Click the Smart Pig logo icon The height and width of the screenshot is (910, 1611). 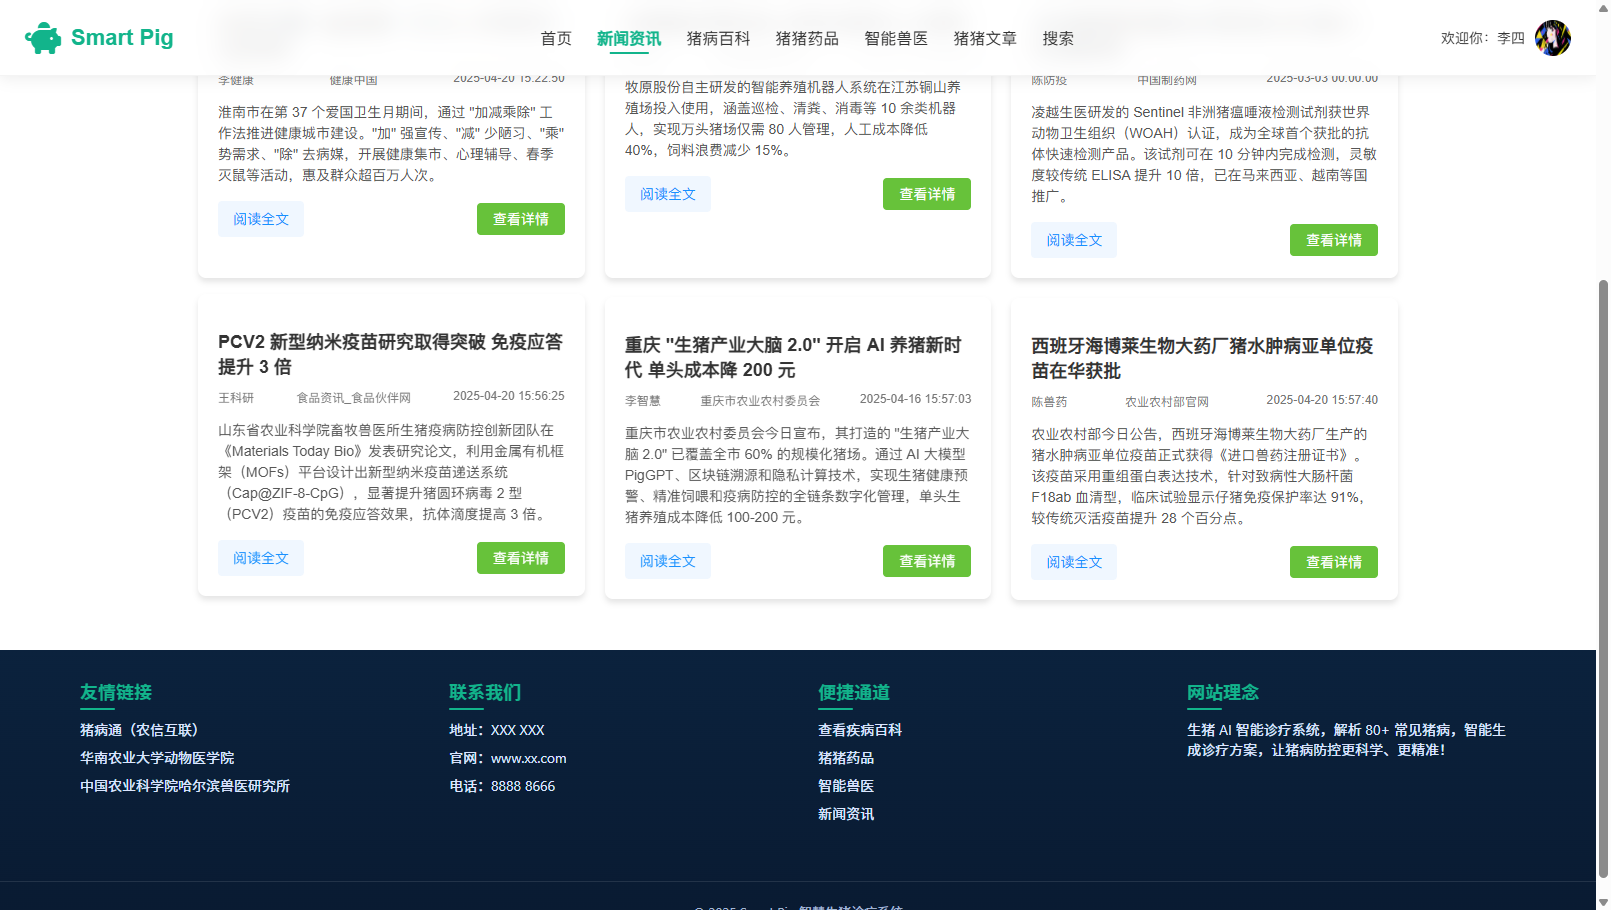43,38
